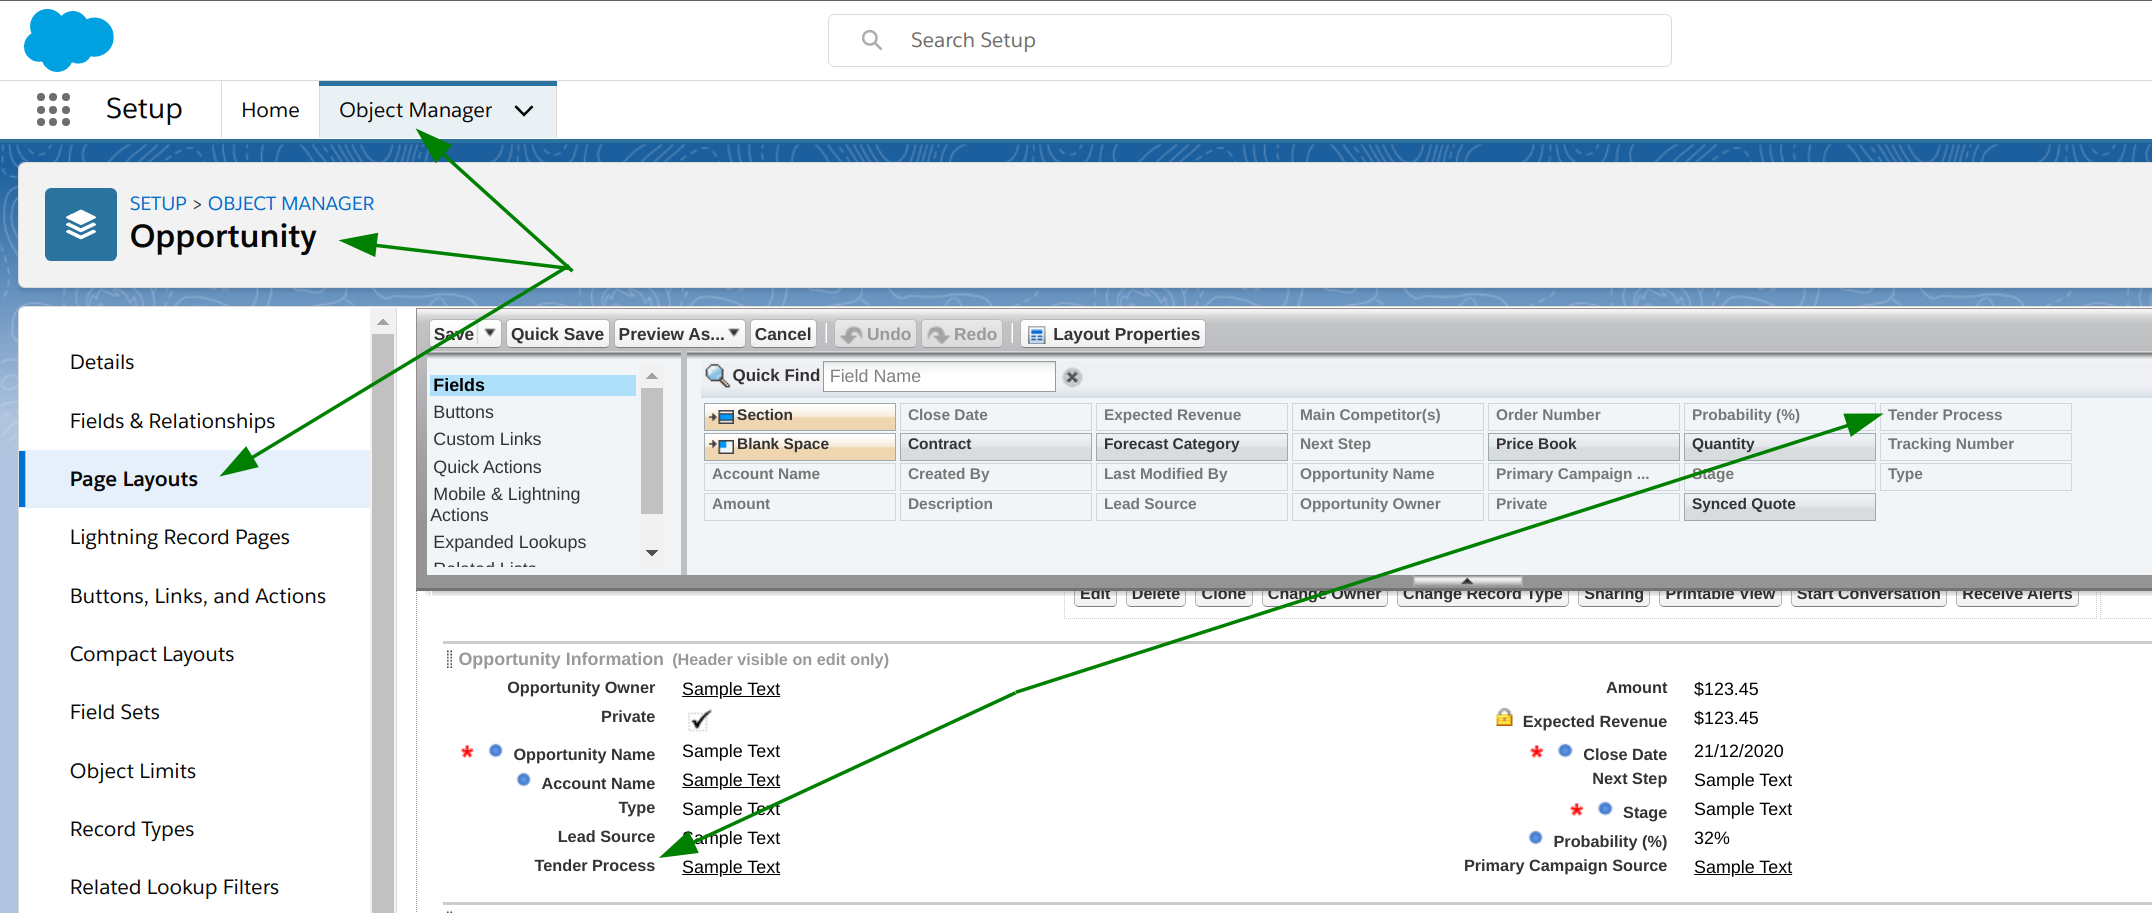Click the Blank Space palette item icon

(722, 445)
